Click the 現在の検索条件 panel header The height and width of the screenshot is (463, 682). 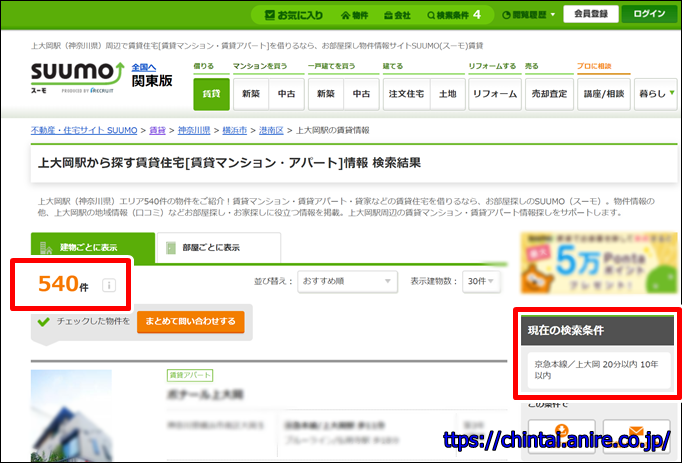598,330
